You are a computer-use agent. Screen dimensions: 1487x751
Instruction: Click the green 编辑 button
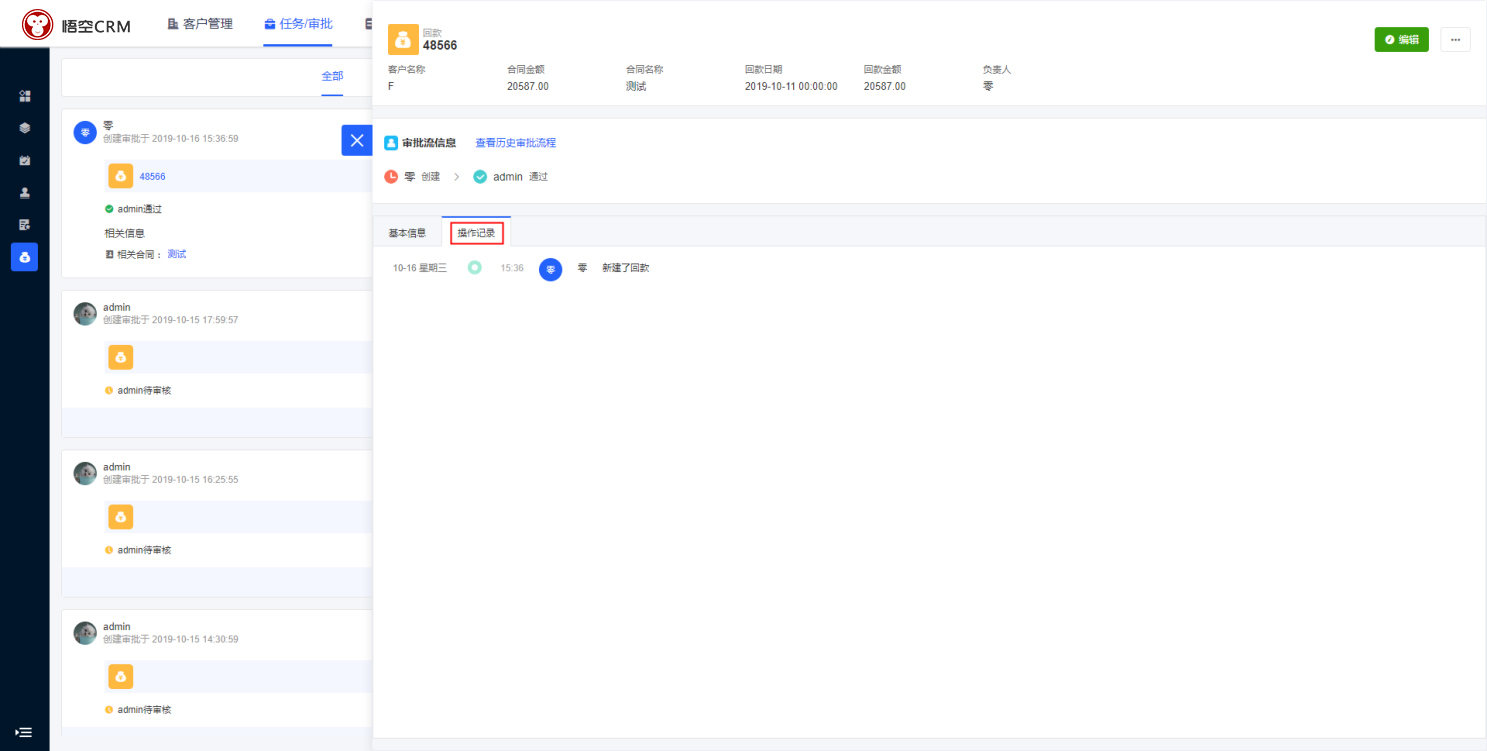(1401, 39)
